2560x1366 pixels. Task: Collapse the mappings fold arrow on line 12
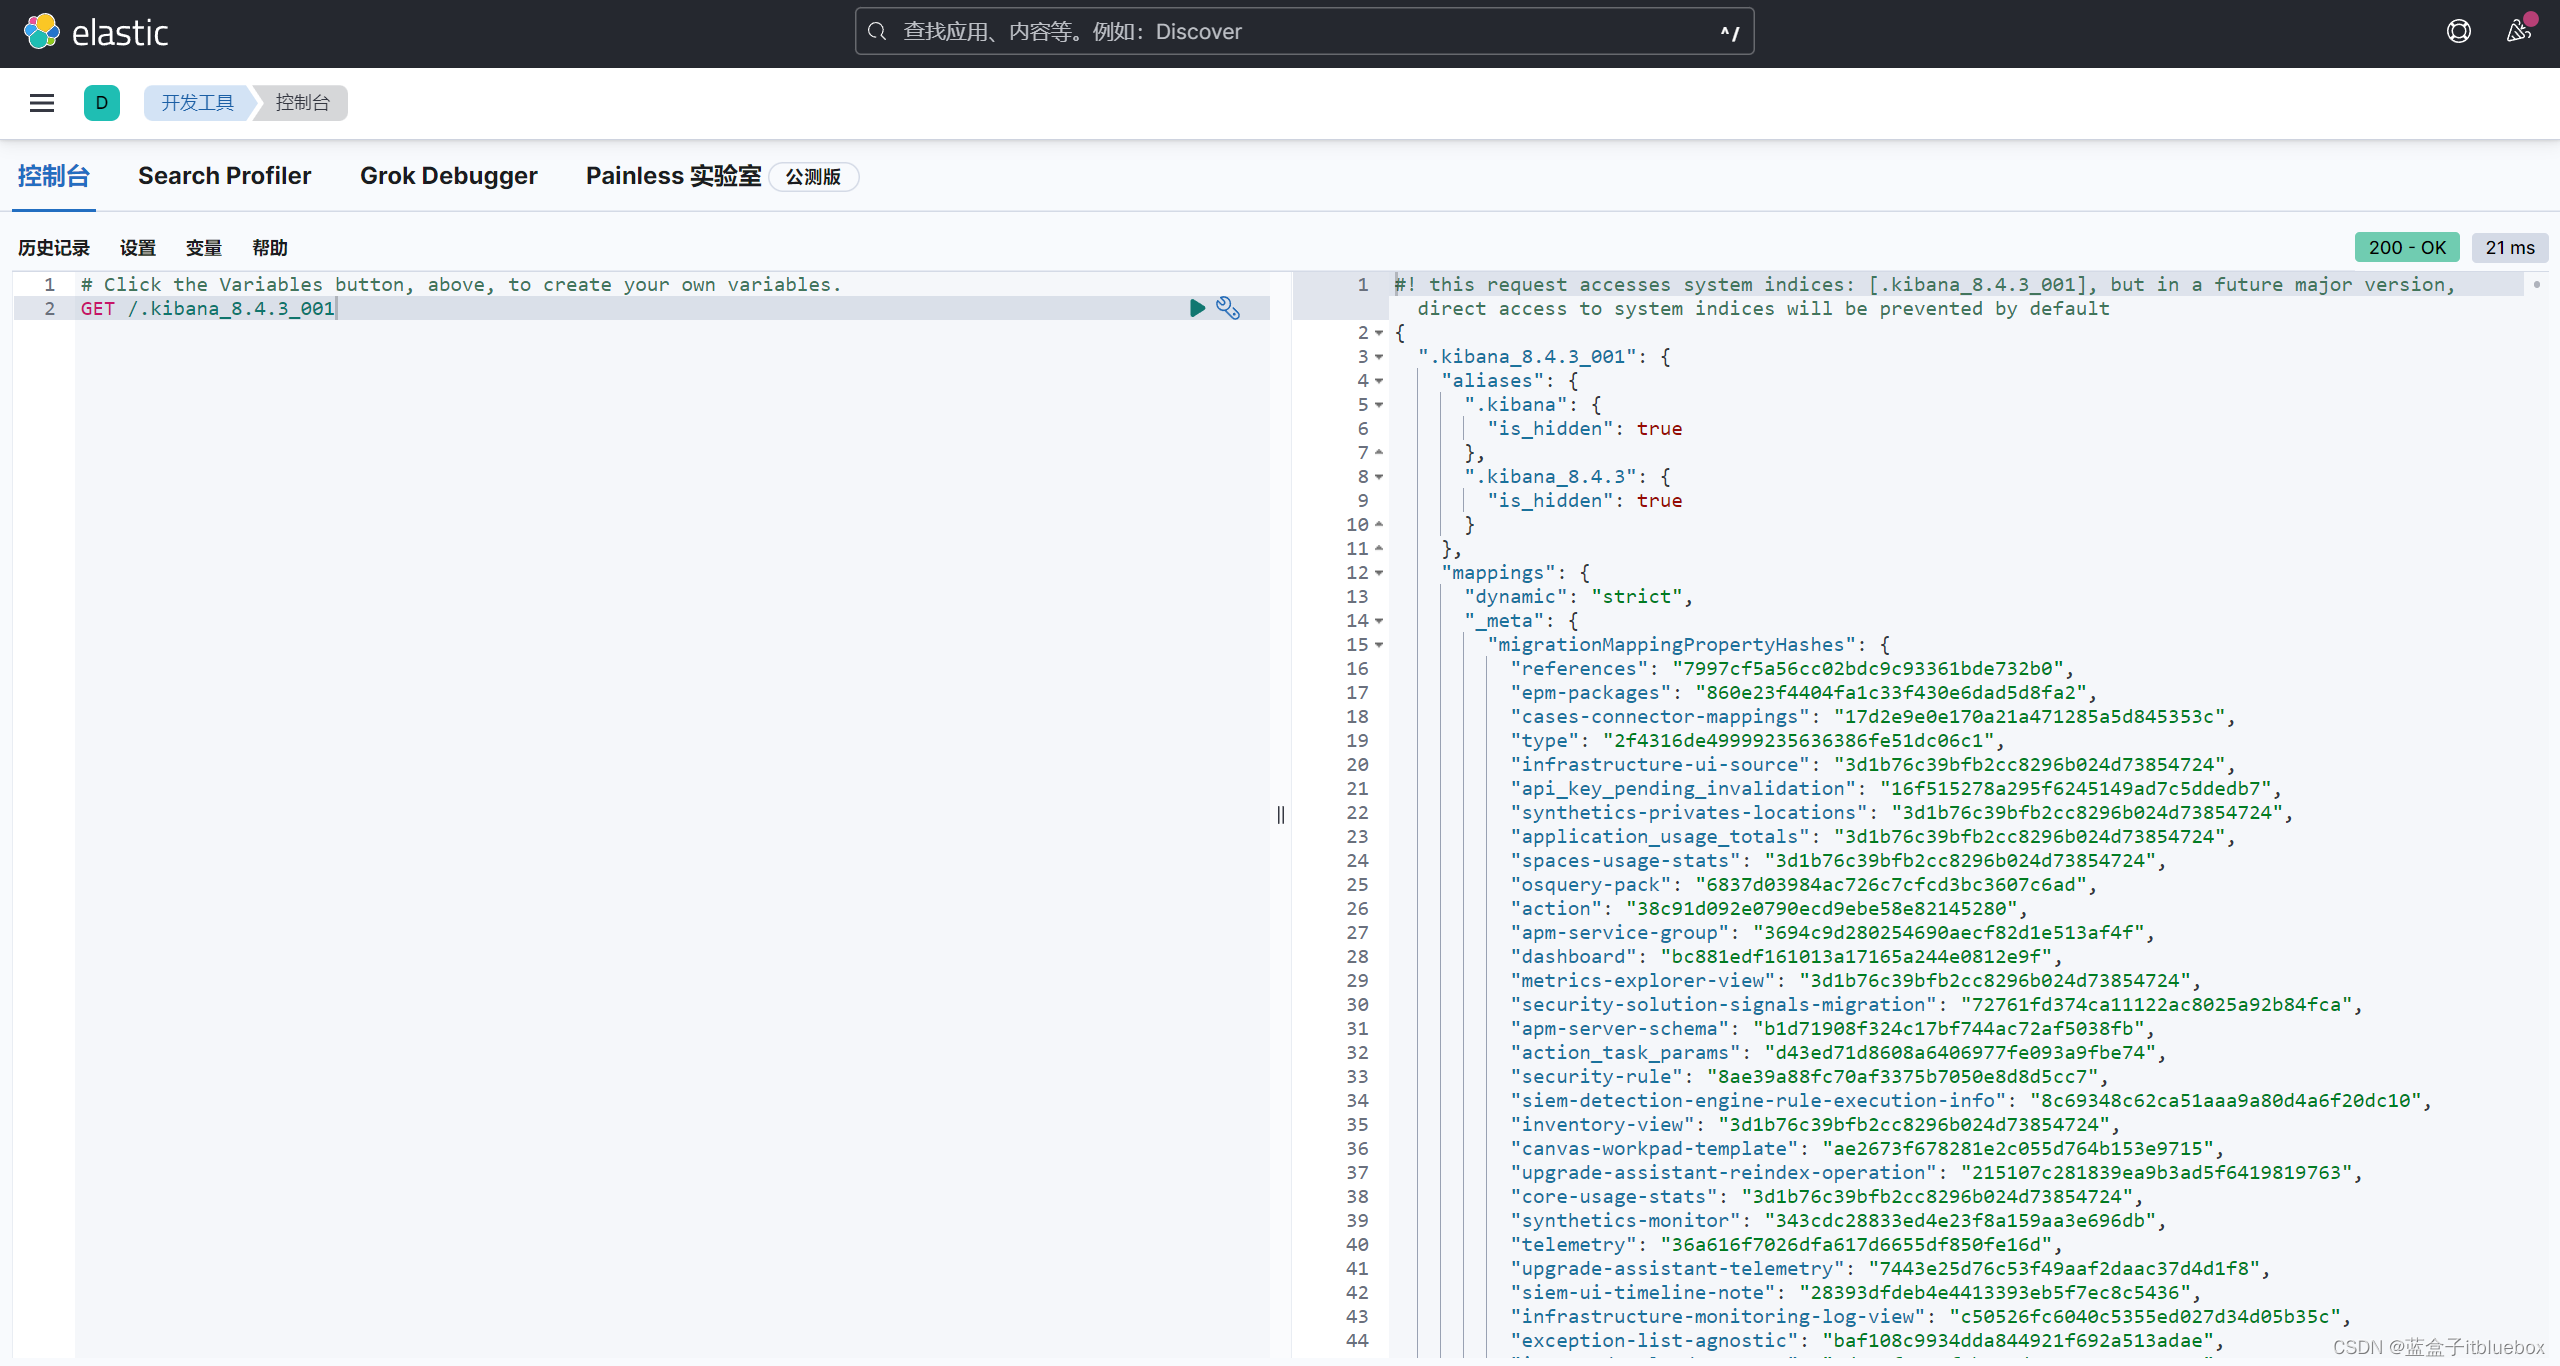click(x=1380, y=573)
